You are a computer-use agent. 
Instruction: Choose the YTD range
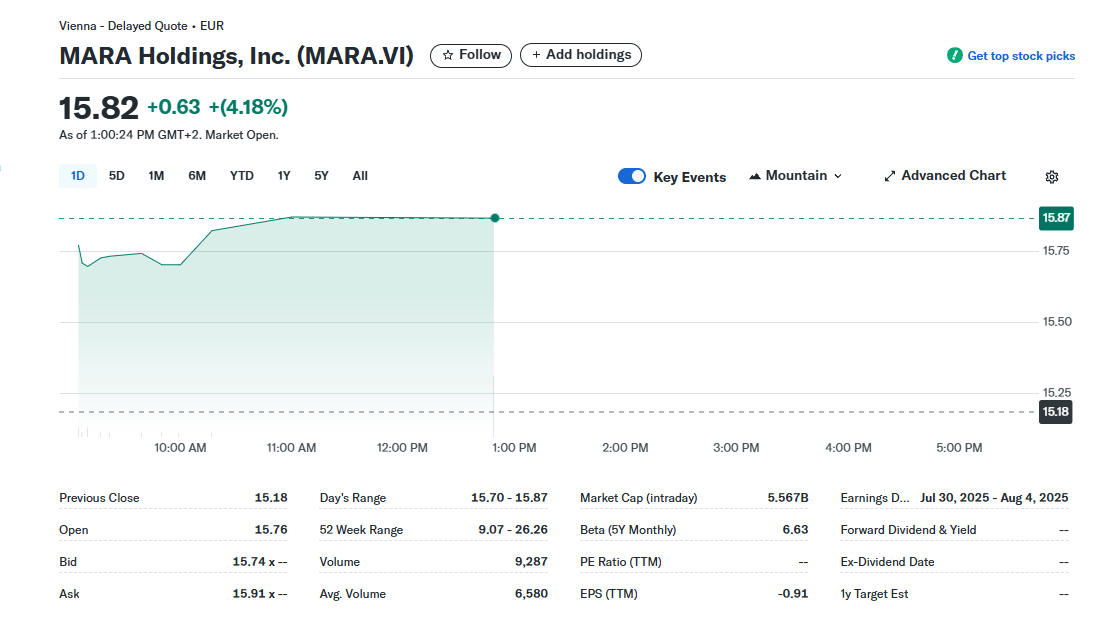coord(242,176)
